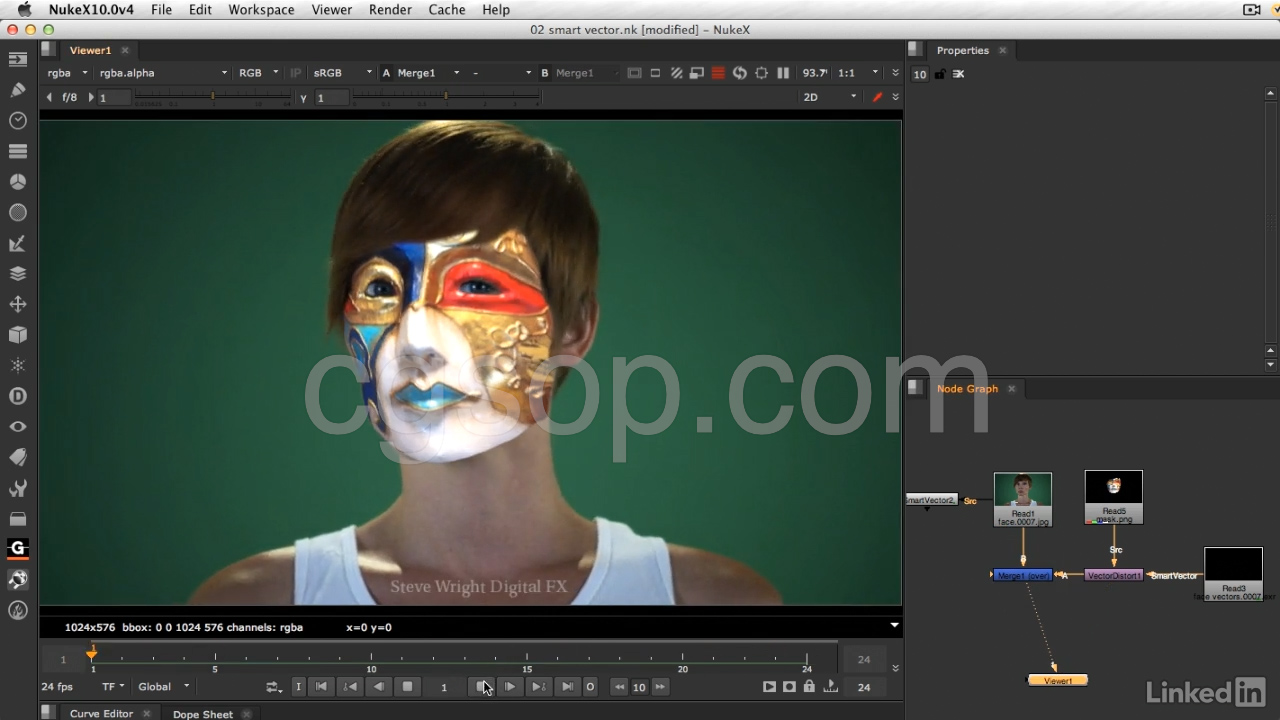Jump to the last frame

click(x=567, y=687)
